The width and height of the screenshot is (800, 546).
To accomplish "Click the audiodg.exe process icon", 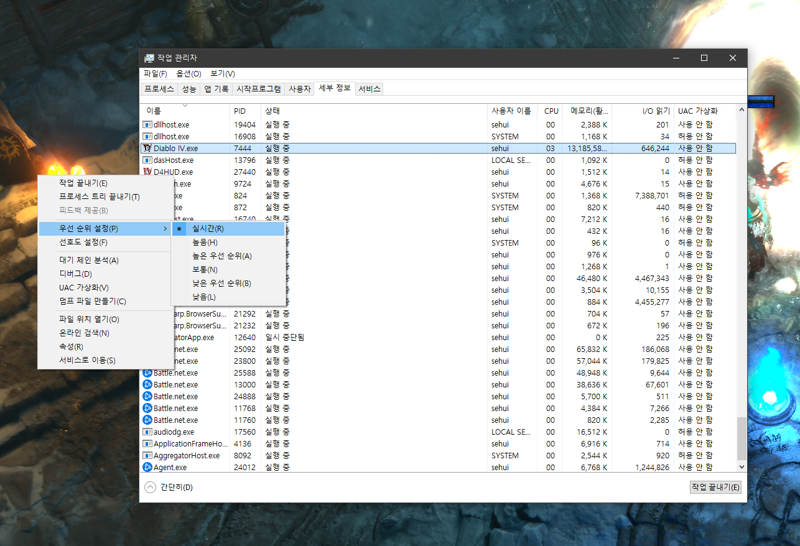I will click(147, 432).
